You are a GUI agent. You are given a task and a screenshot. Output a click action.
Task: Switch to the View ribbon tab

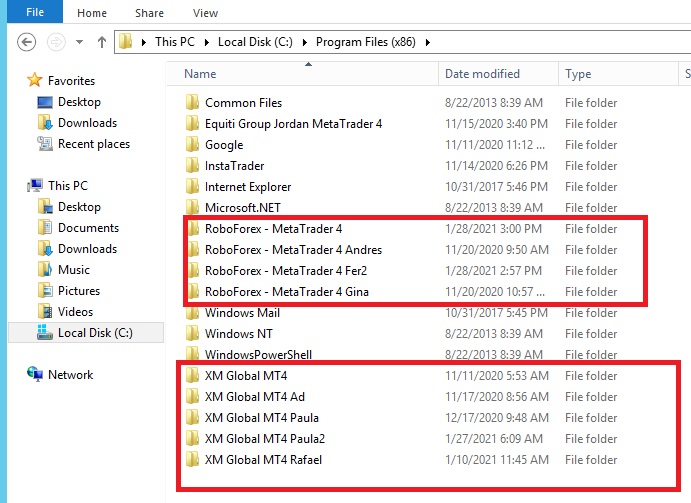205,13
